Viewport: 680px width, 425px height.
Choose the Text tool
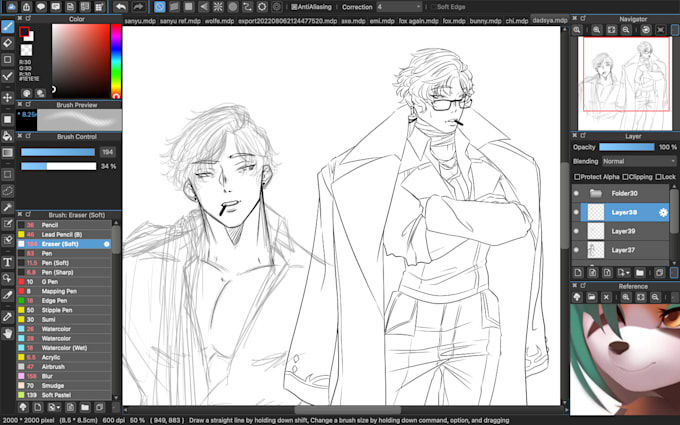click(x=8, y=261)
